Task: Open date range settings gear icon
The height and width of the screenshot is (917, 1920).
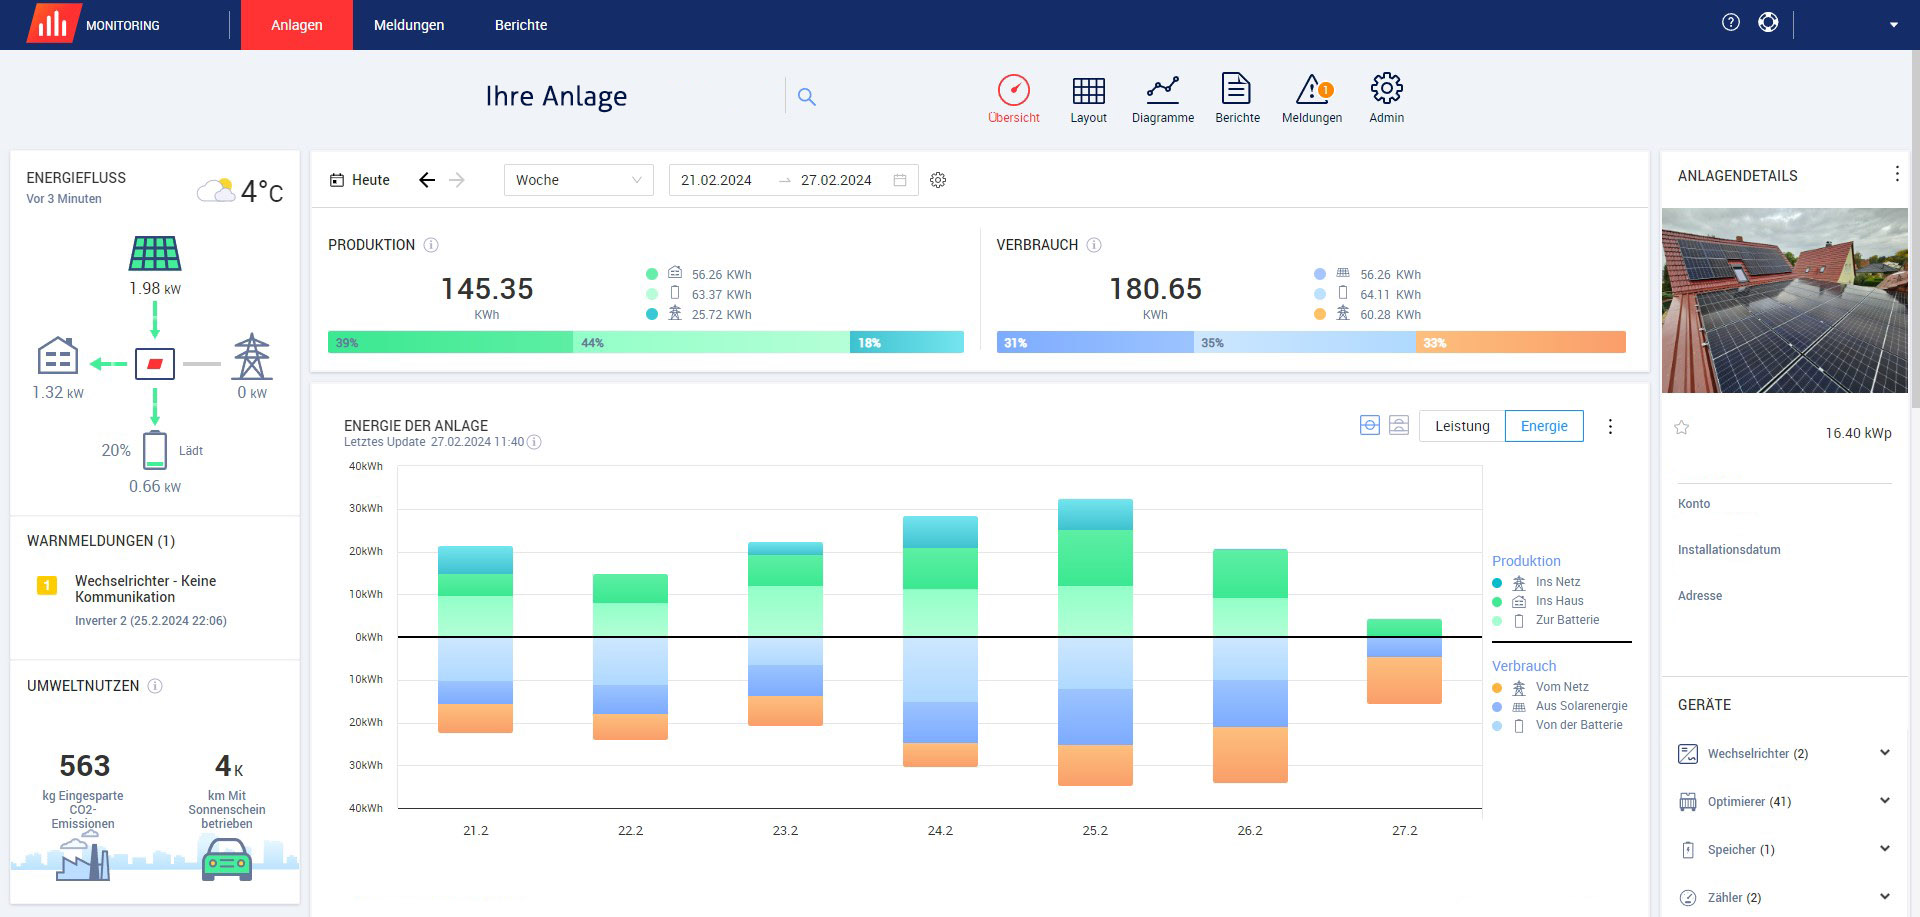Action: 938,180
